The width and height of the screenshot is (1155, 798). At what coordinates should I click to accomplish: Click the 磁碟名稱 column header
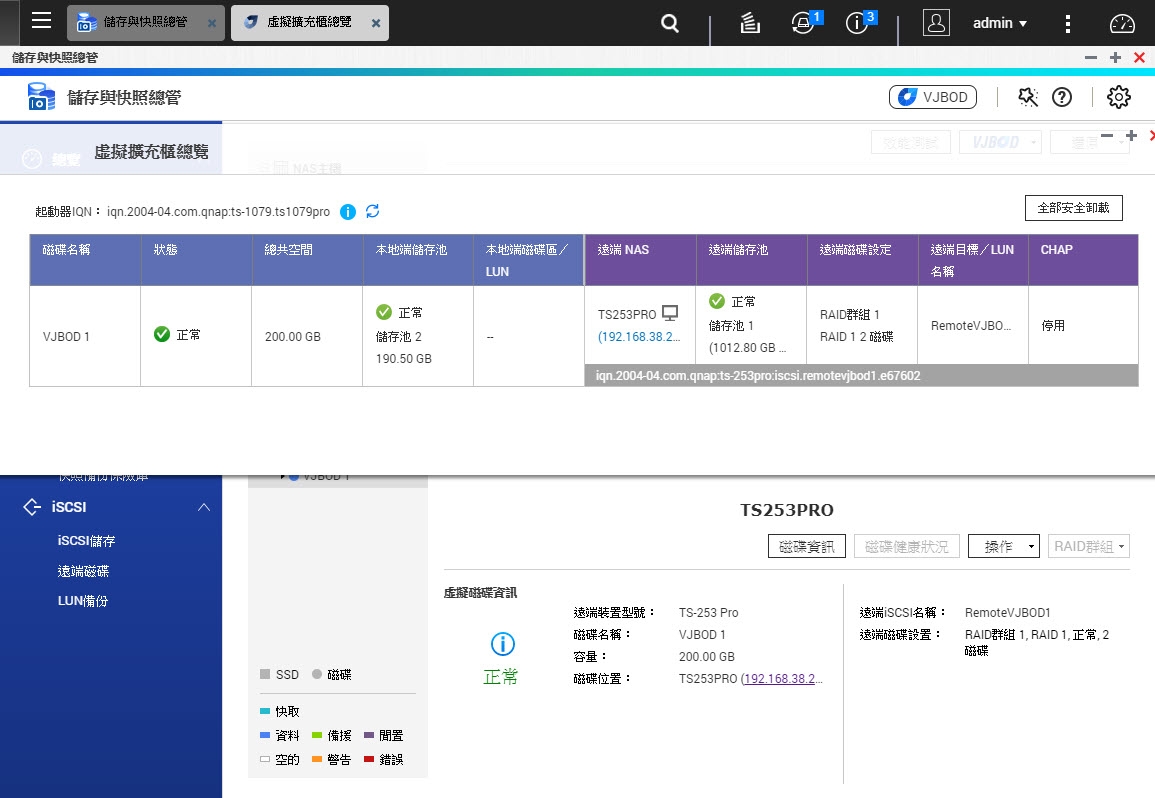tap(85, 260)
